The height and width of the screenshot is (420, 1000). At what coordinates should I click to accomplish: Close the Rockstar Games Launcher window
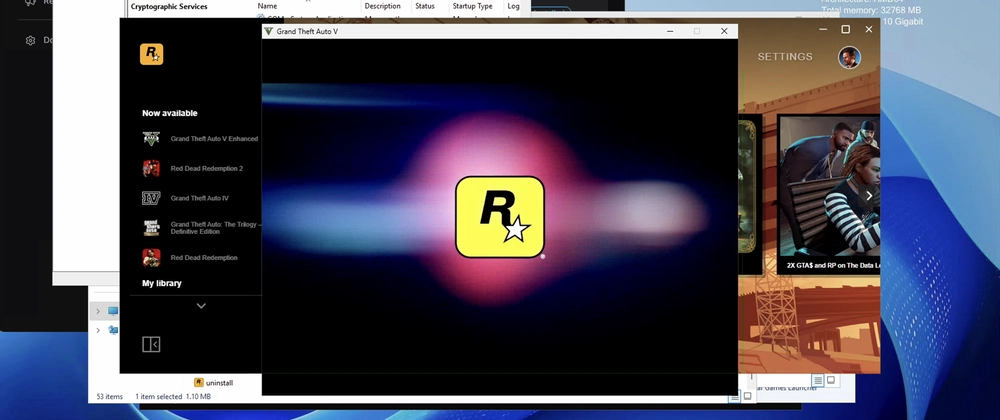pyautogui.click(x=869, y=29)
